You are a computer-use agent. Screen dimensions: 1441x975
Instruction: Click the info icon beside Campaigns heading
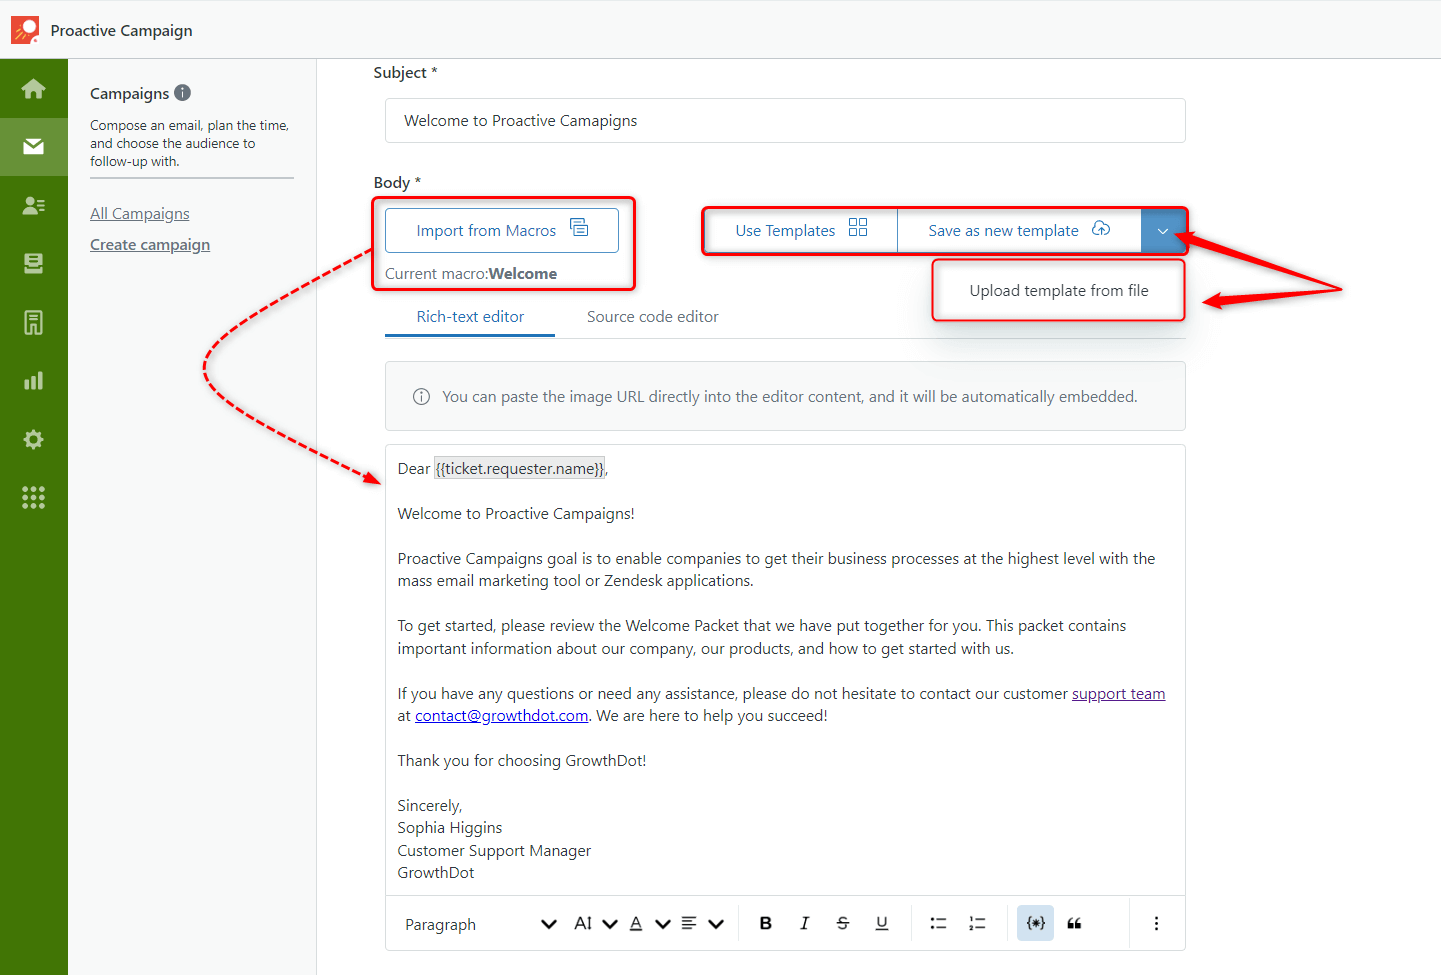pos(182,93)
